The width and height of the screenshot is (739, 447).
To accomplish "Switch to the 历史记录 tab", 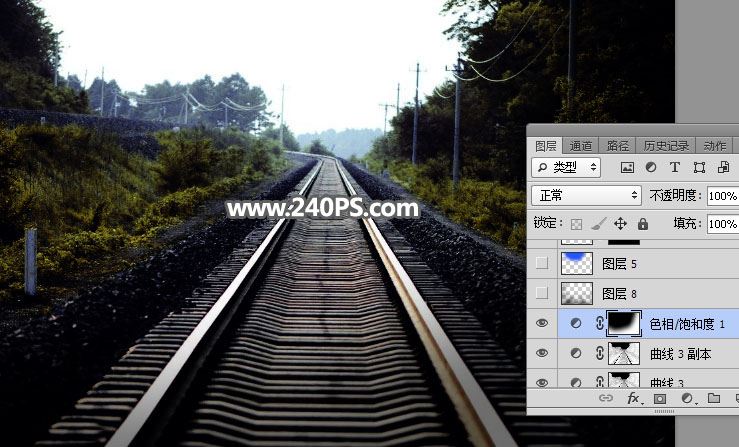I will click(x=666, y=146).
